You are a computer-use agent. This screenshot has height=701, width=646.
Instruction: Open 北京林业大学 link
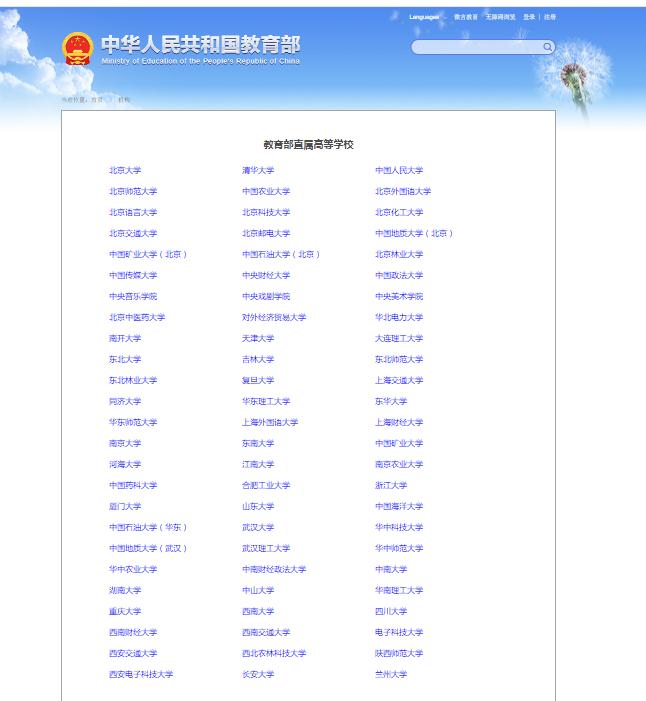point(399,254)
